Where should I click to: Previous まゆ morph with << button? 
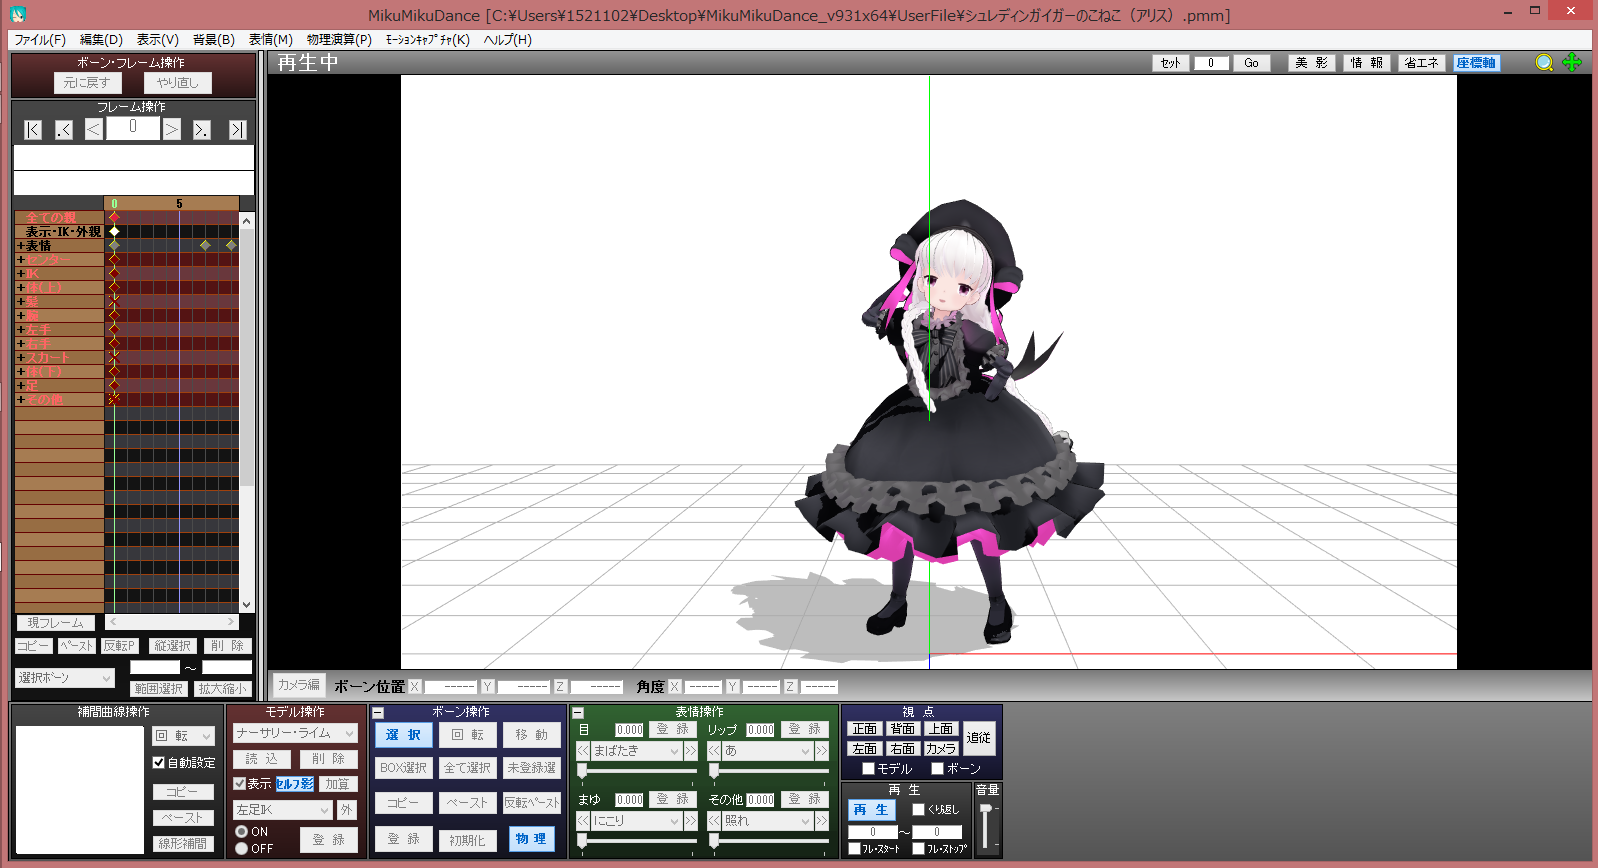583,821
